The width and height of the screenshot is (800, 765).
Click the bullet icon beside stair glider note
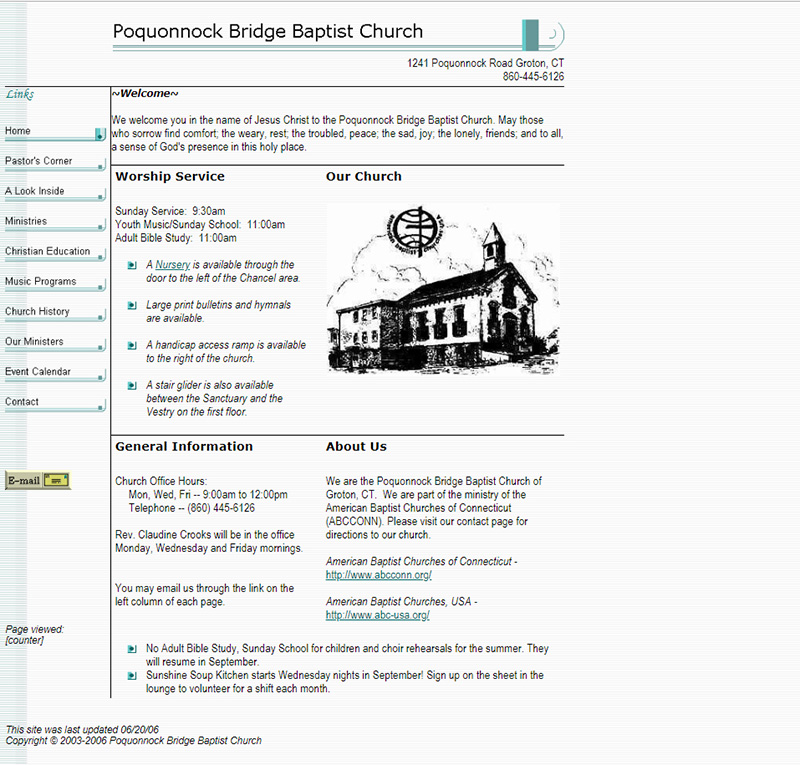132,385
